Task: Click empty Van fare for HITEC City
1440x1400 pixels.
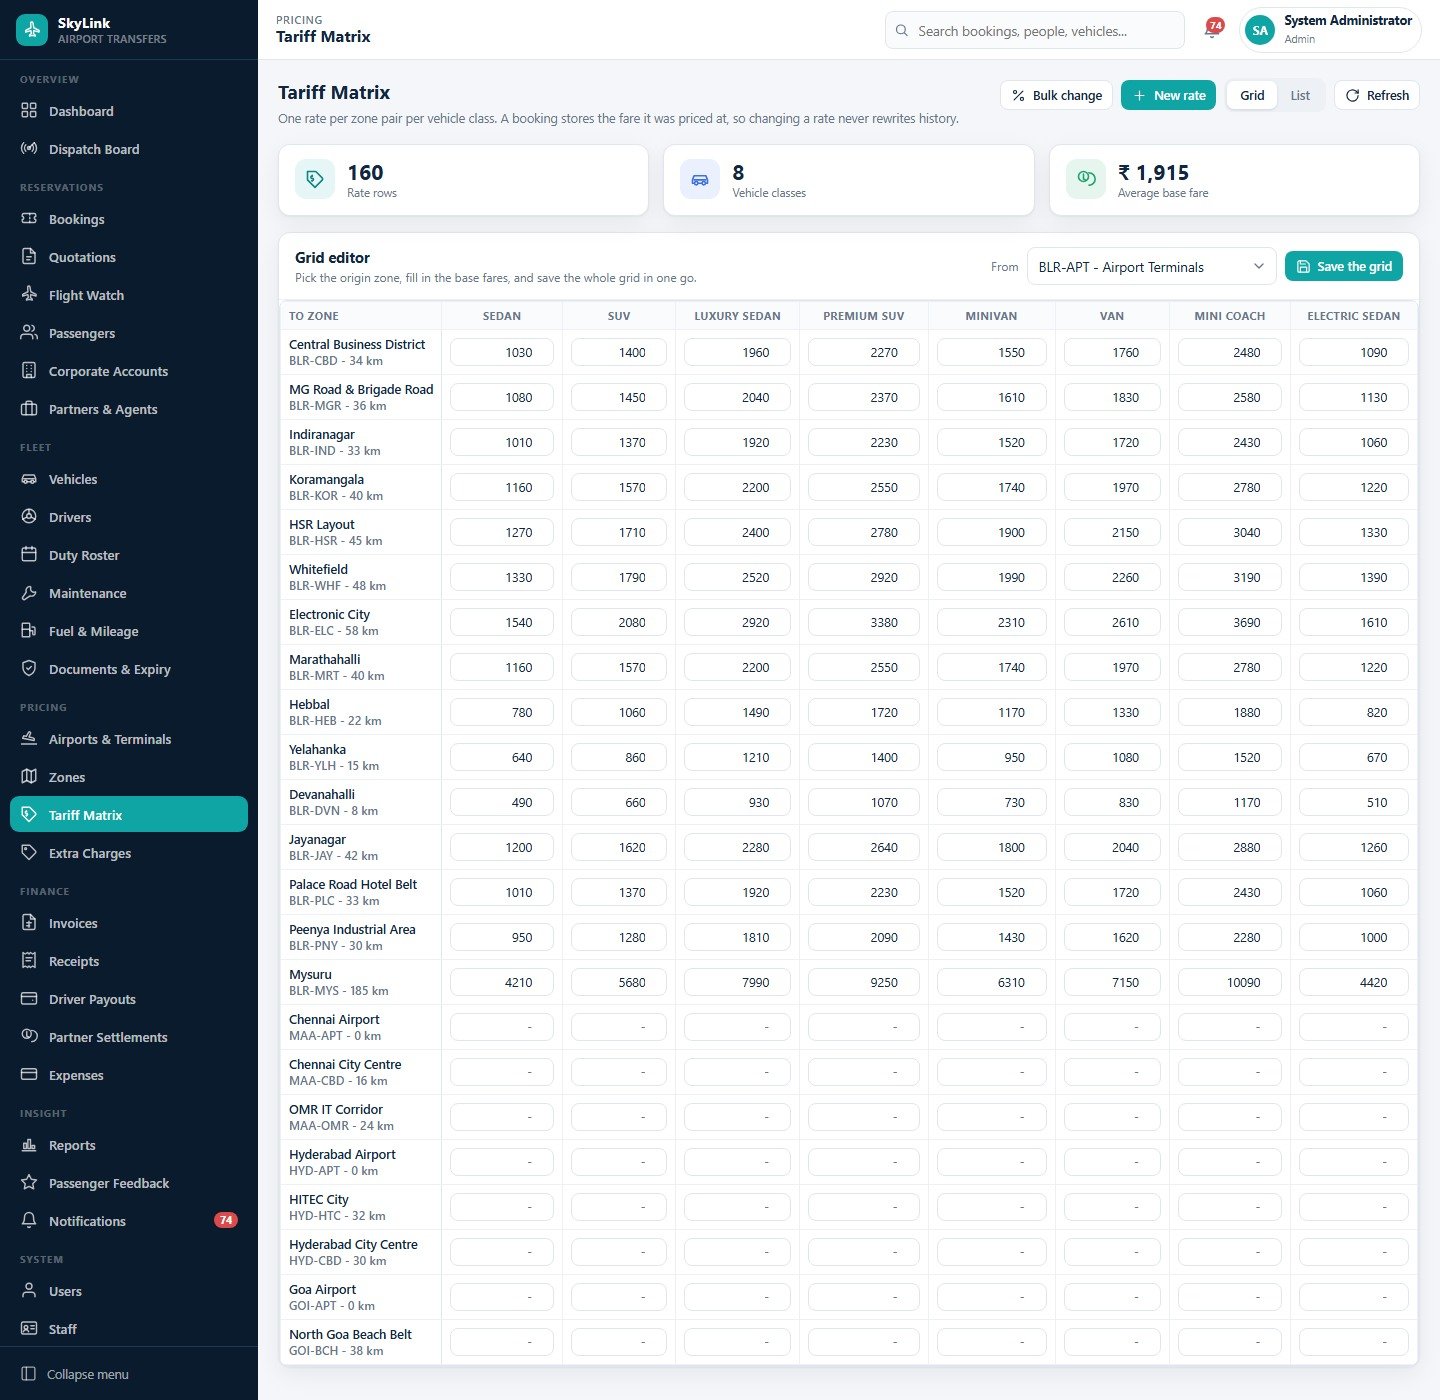Action: [1112, 1207]
